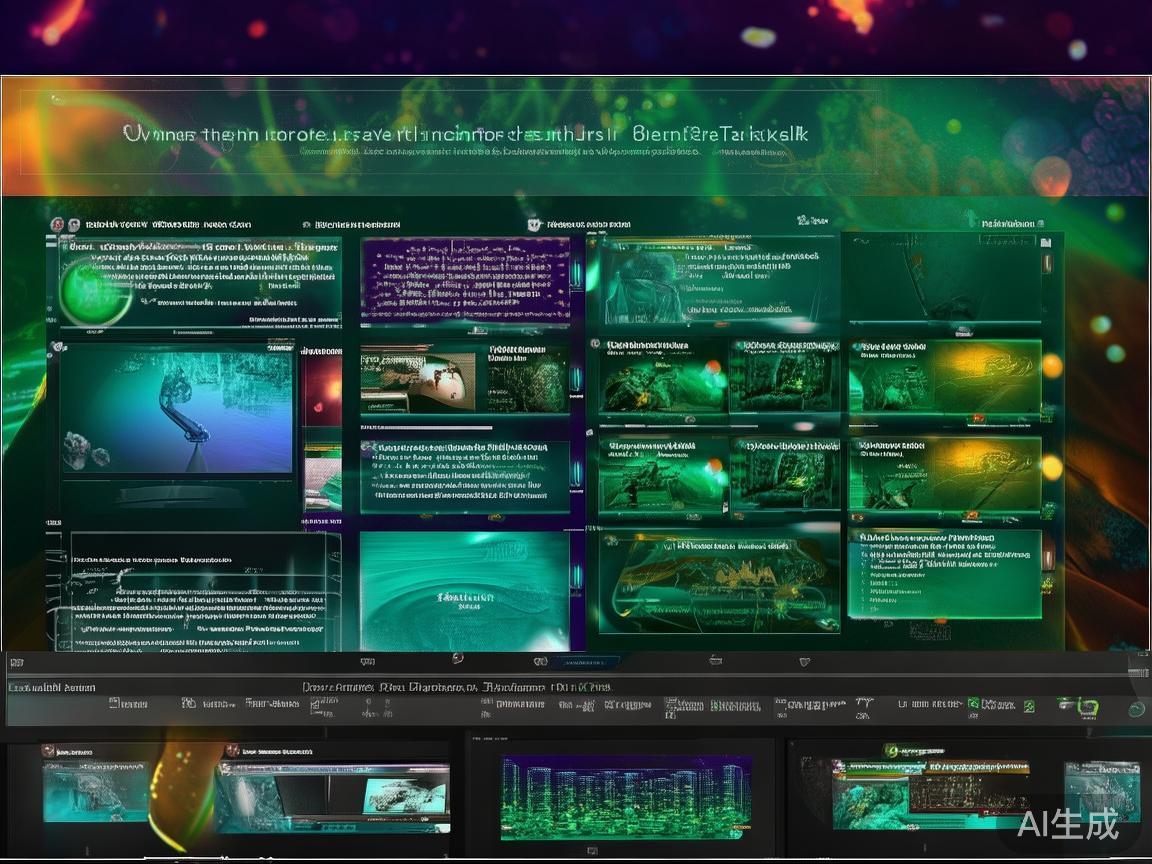Toggle the orange dot beside the upper yellow thumbnail
The width and height of the screenshot is (1152, 864).
coord(1052,366)
